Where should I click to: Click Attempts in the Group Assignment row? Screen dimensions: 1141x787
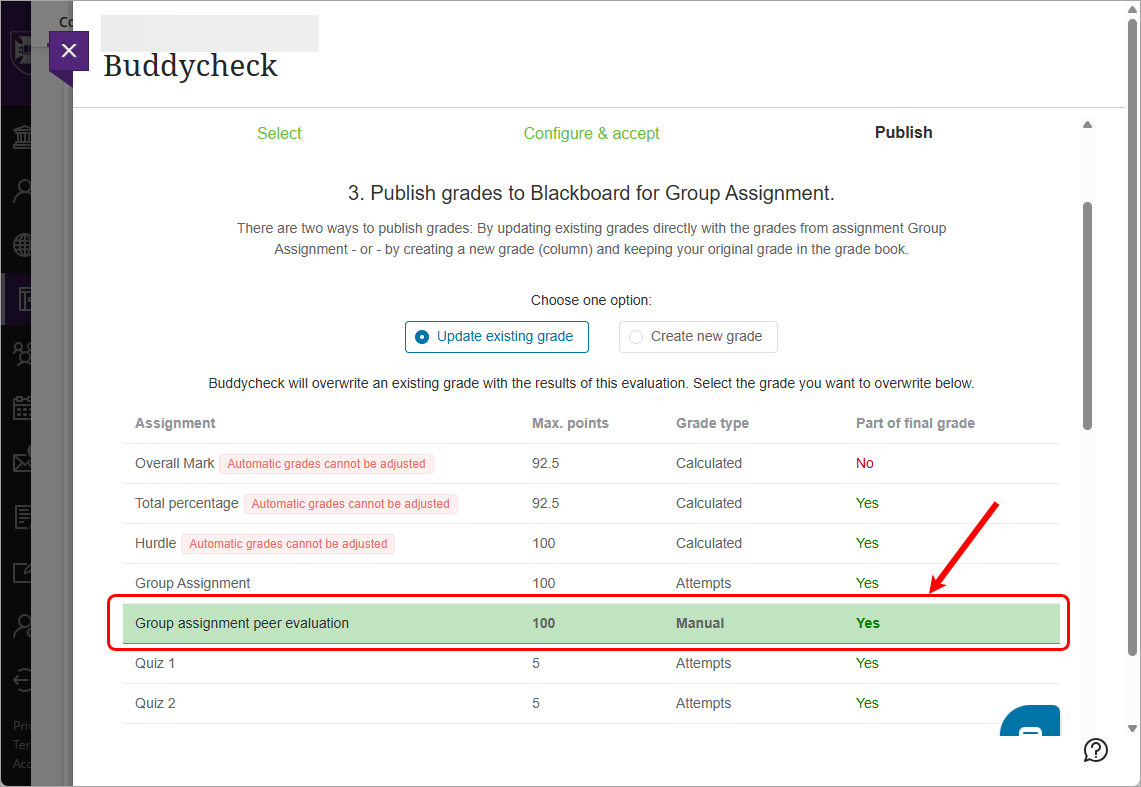703,583
